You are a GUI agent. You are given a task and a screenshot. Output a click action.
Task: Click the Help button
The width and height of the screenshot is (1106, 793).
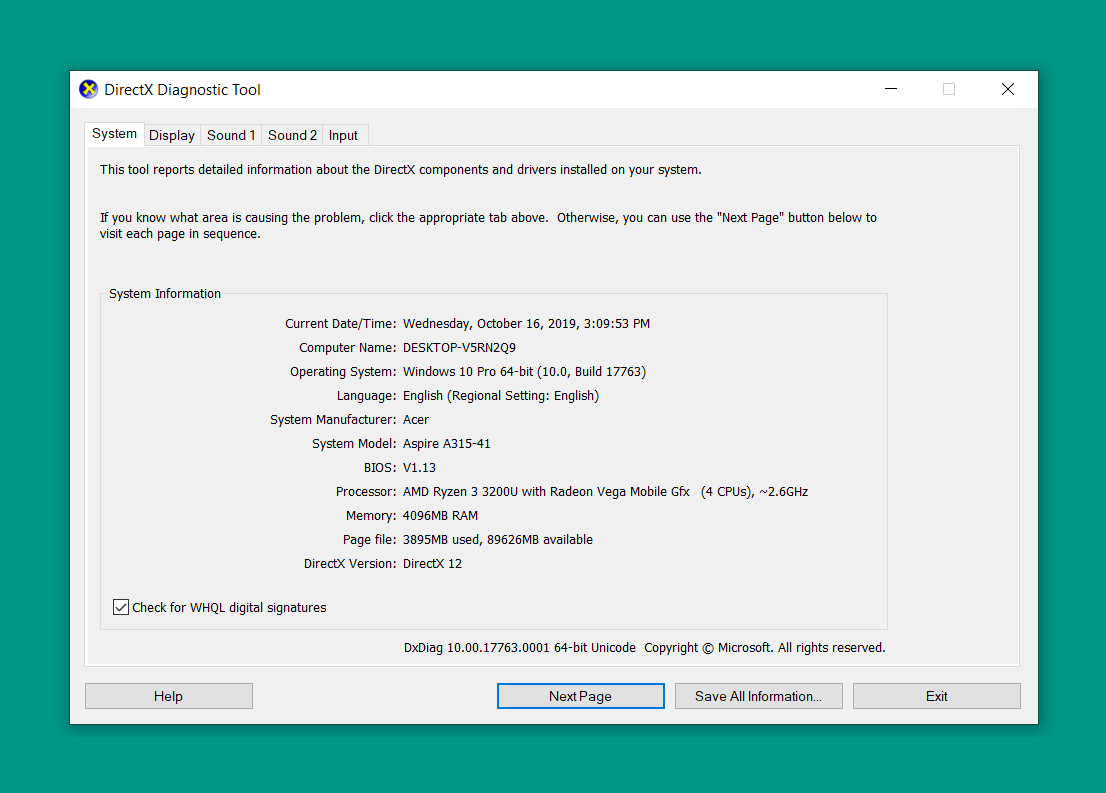(169, 696)
